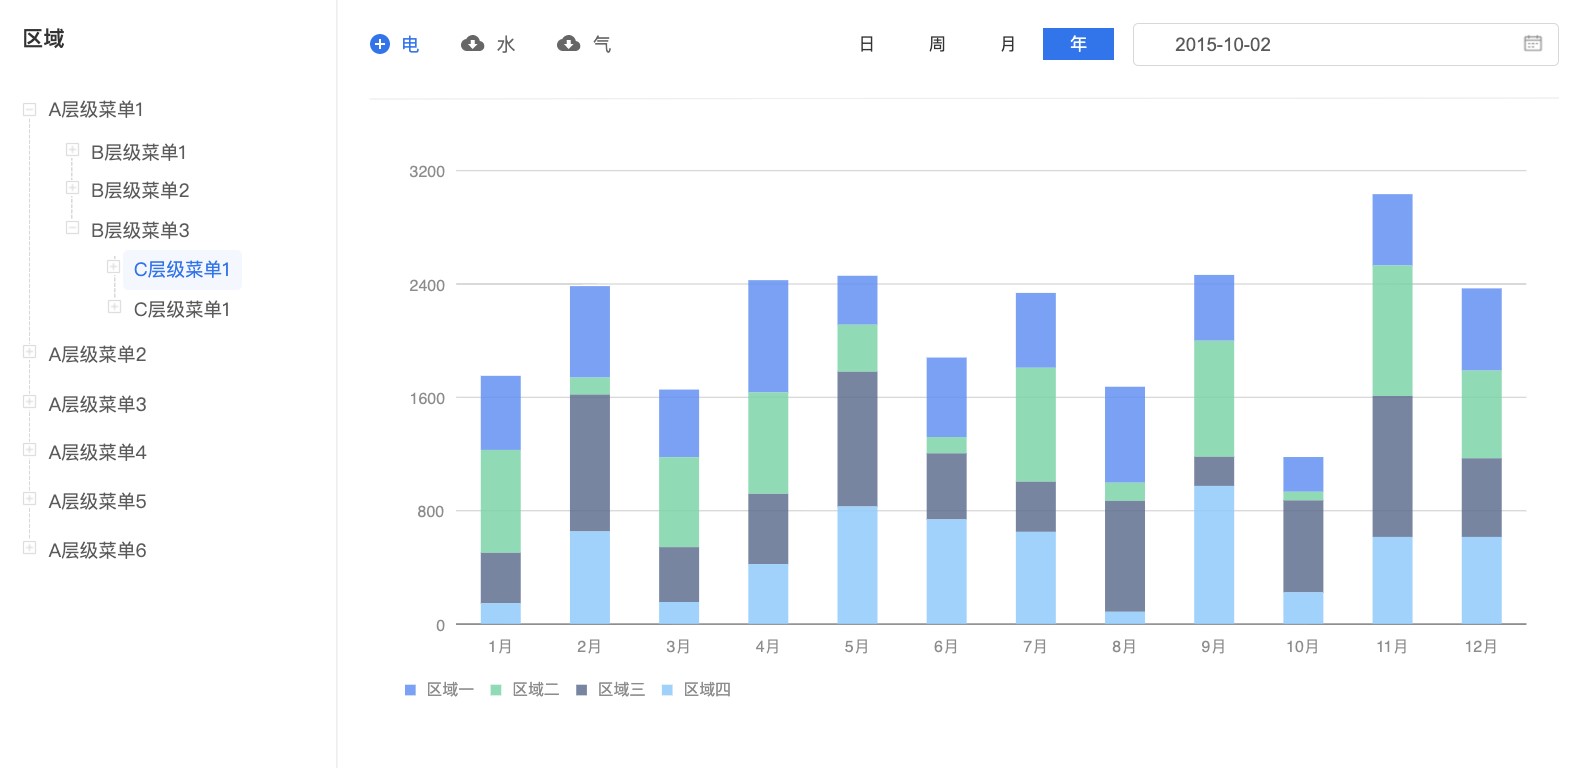Image resolution: width=1572 pixels, height=768 pixels.
Task: Switch to the 周 view tab
Action: pyautogui.click(x=937, y=44)
